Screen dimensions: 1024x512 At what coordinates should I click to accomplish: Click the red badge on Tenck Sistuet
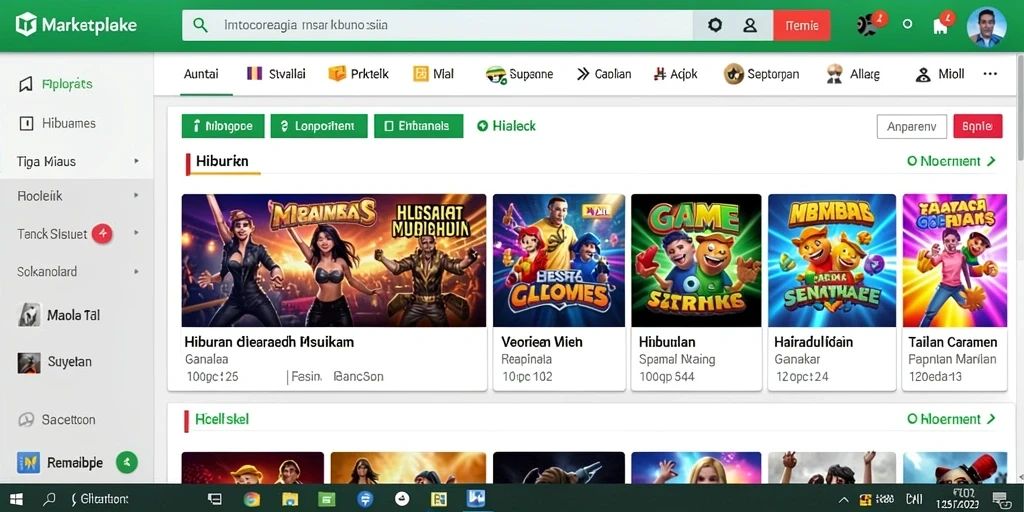[x=102, y=233]
